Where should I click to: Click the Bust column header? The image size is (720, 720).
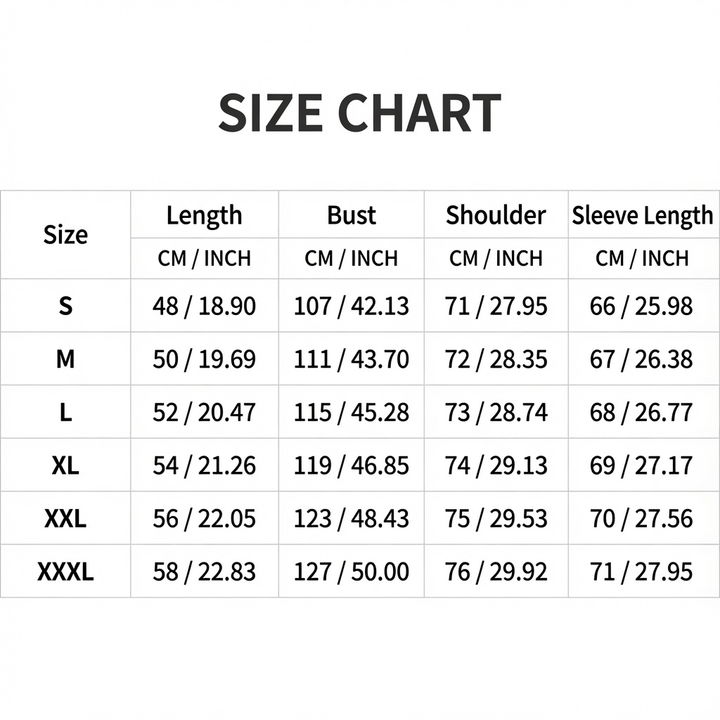tap(351, 215)
